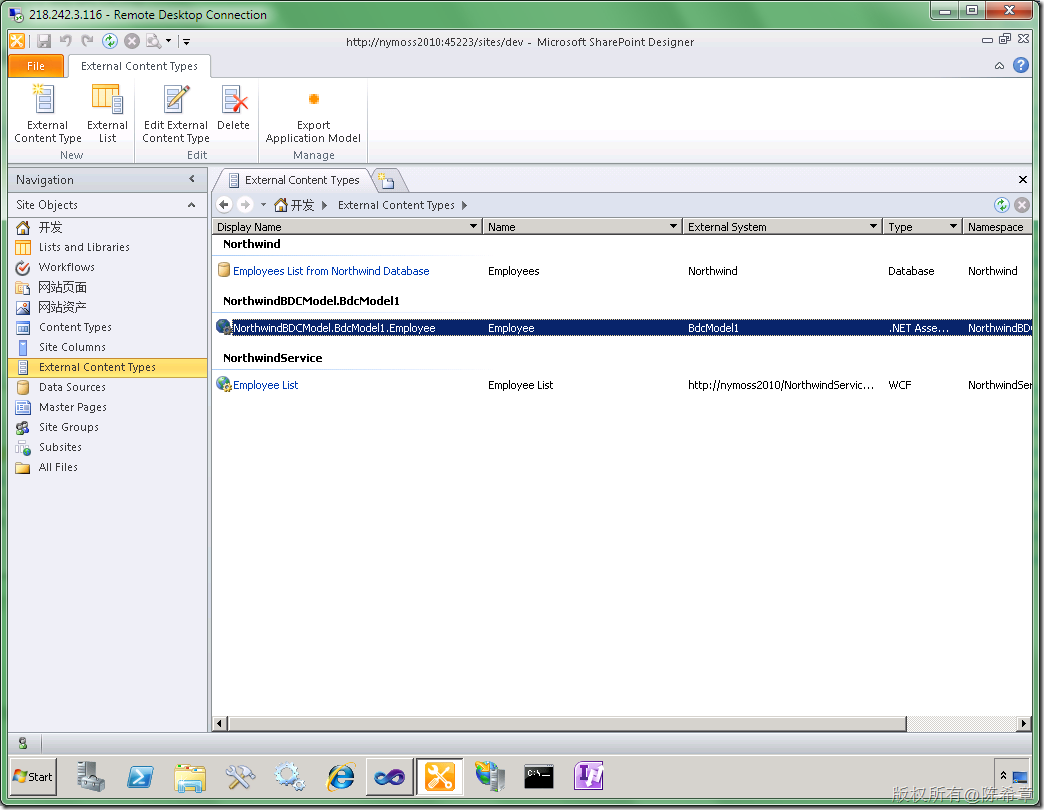Viewport: 1044px width, 810px height.
Task: Click the Stop icon in quick access toolbar
Action: tap(132, 41)
